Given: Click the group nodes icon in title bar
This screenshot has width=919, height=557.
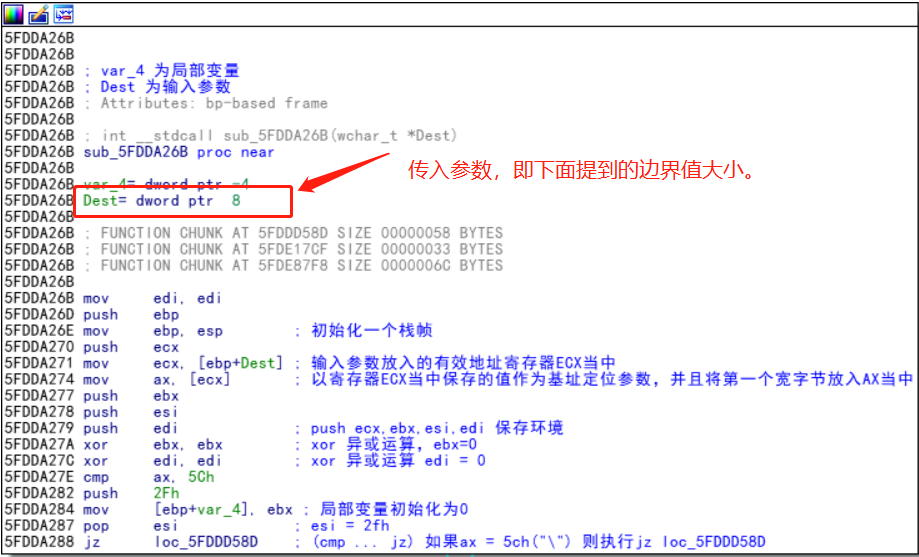Looking at the screenshot, I should pyautogui.click(x=64, y=14).
